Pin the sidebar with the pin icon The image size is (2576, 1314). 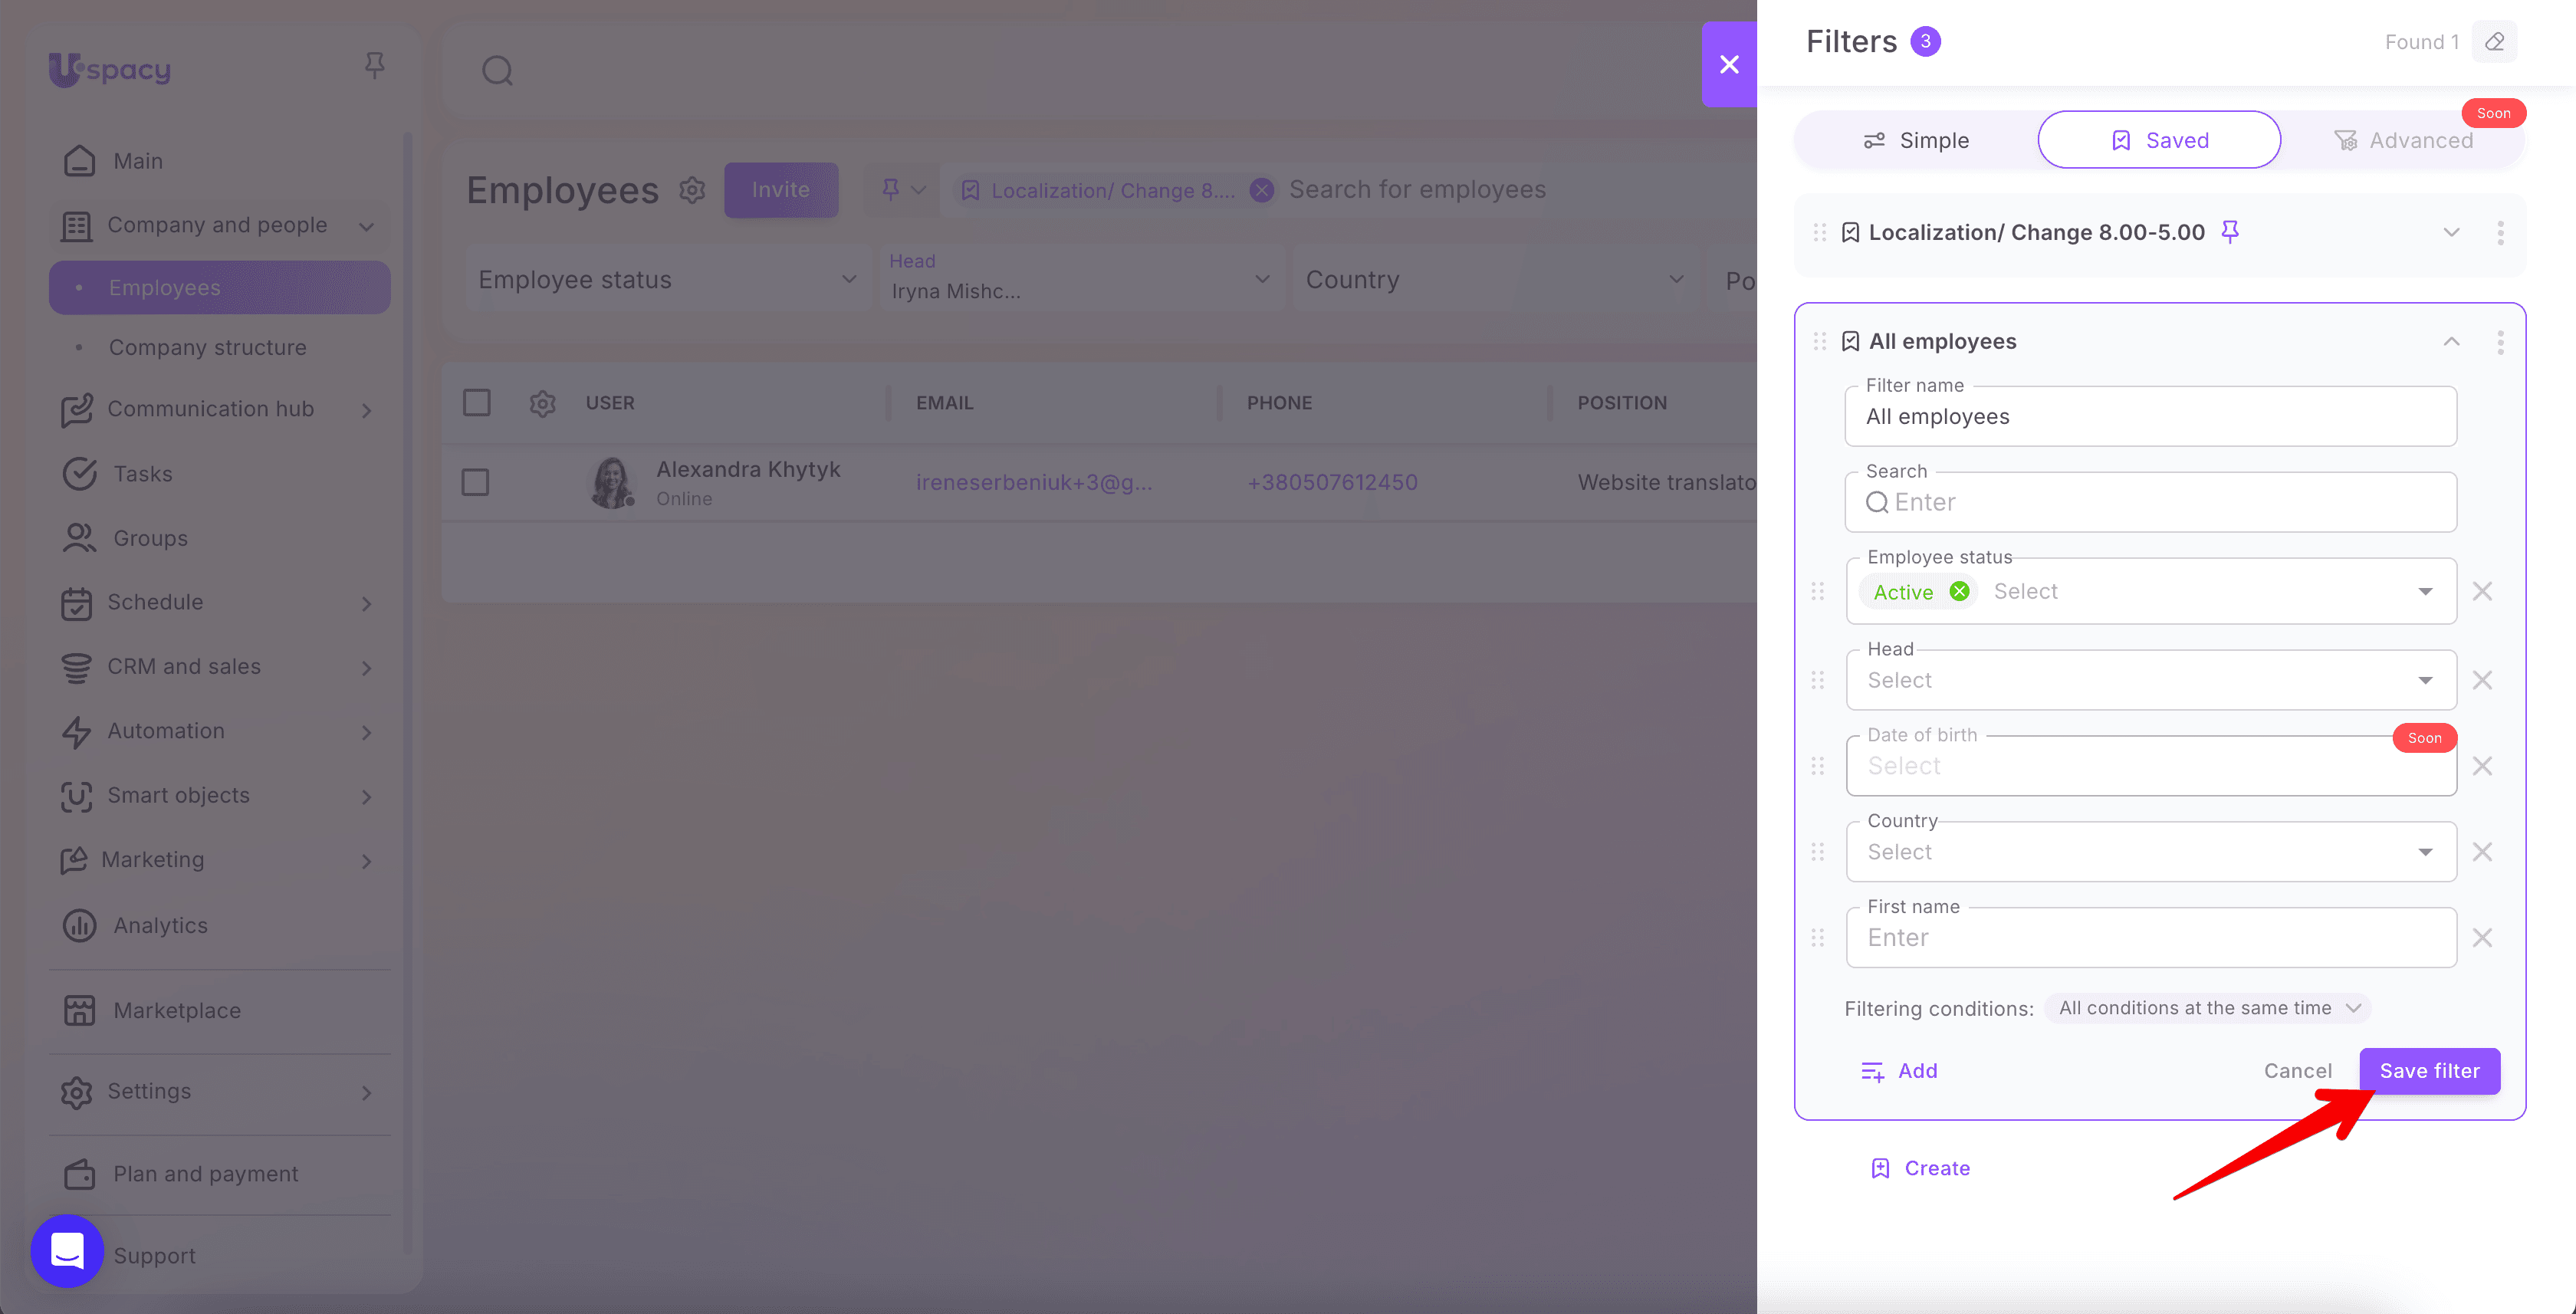tap(374, 66)
